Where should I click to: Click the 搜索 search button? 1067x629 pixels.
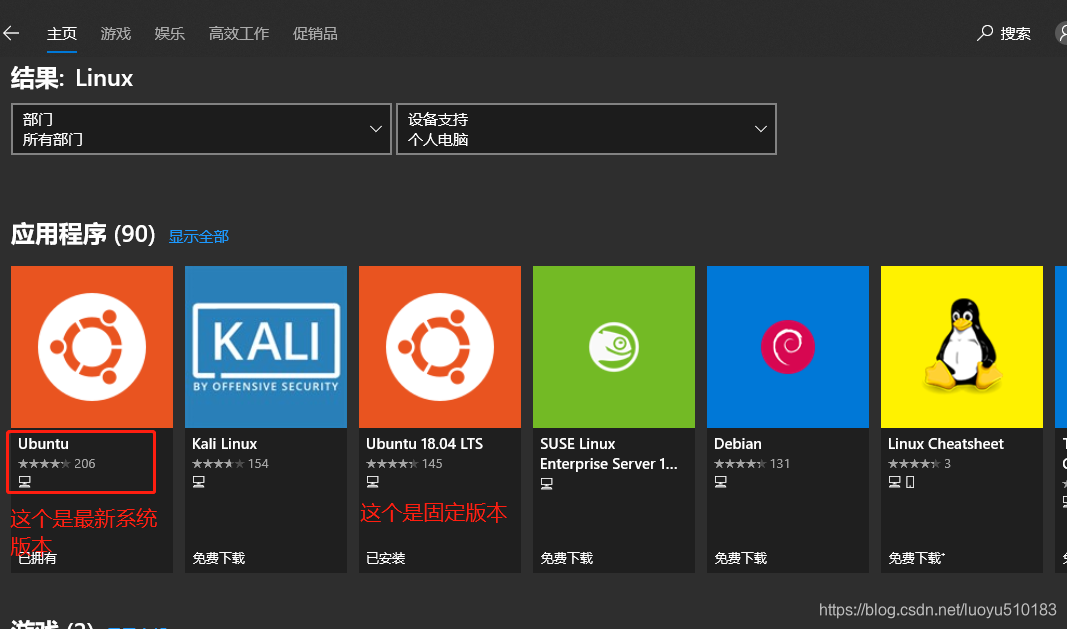pyautogui.click(x=1004, y=33)
